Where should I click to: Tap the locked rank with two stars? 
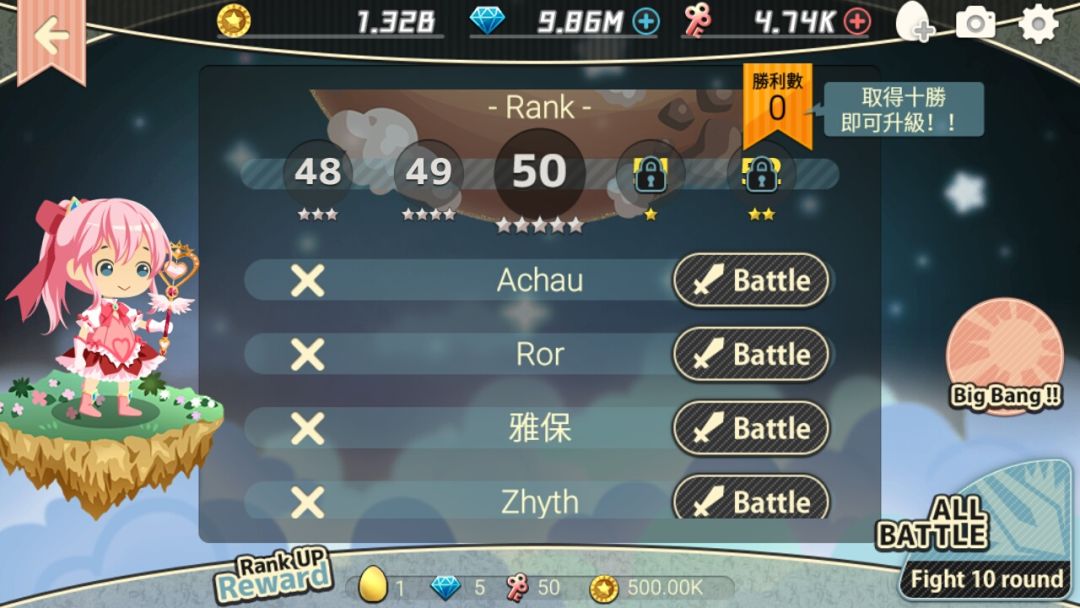tap(761, 175)
